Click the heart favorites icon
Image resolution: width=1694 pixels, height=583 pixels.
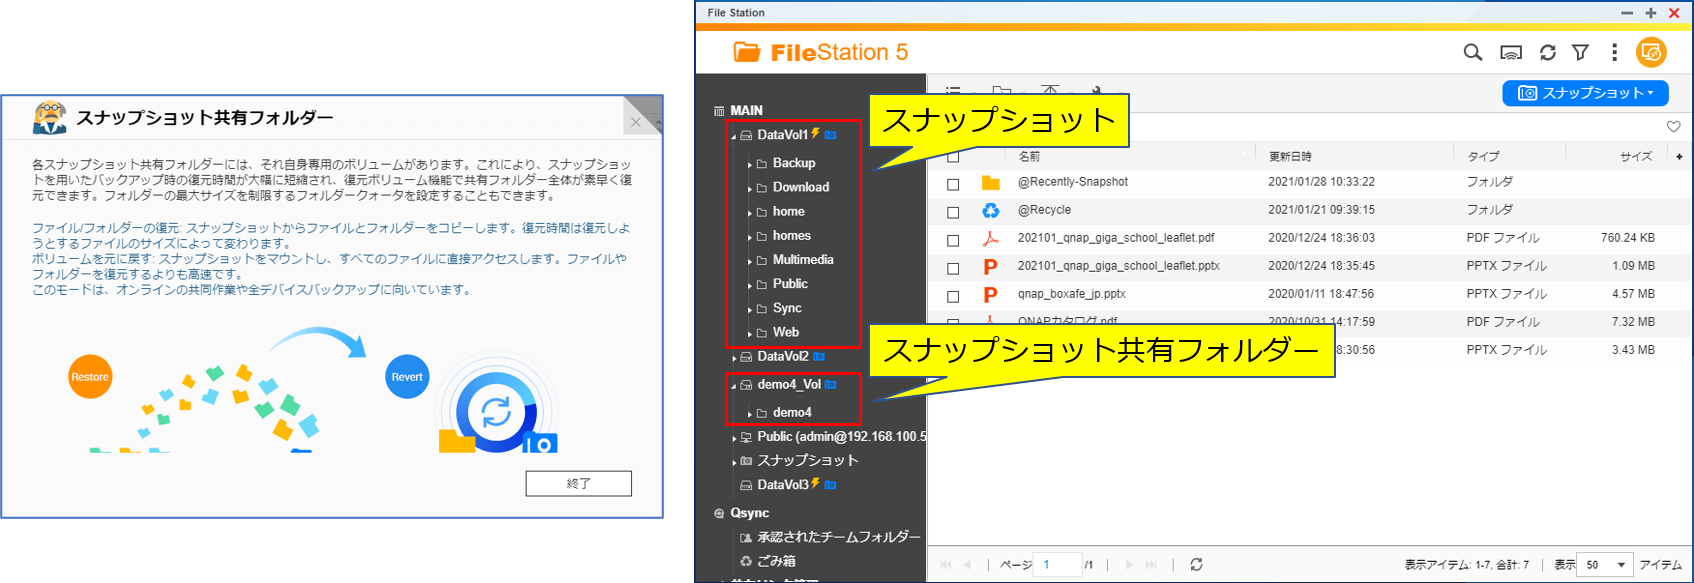coord(1673,127)
